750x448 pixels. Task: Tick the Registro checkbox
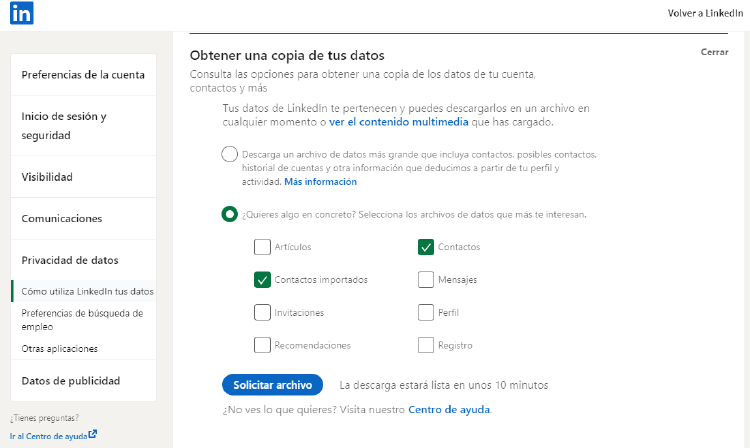pyautogui.click(x=426, y=345)
